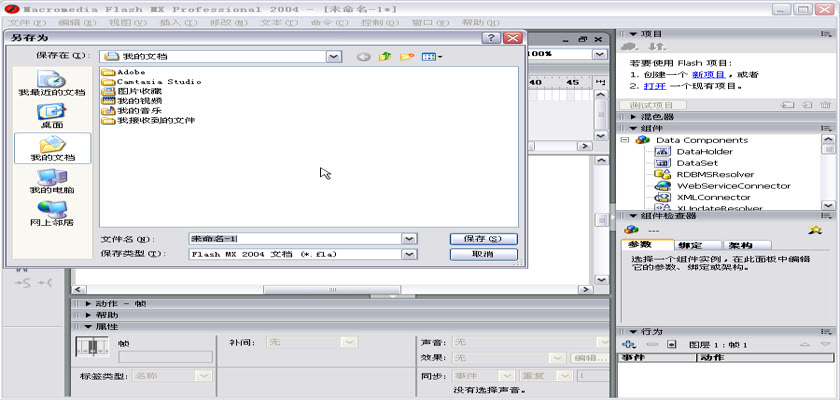840x400 pixels.
Task: Collapse the 属性 panel
Action: click(x=88, y=327)
